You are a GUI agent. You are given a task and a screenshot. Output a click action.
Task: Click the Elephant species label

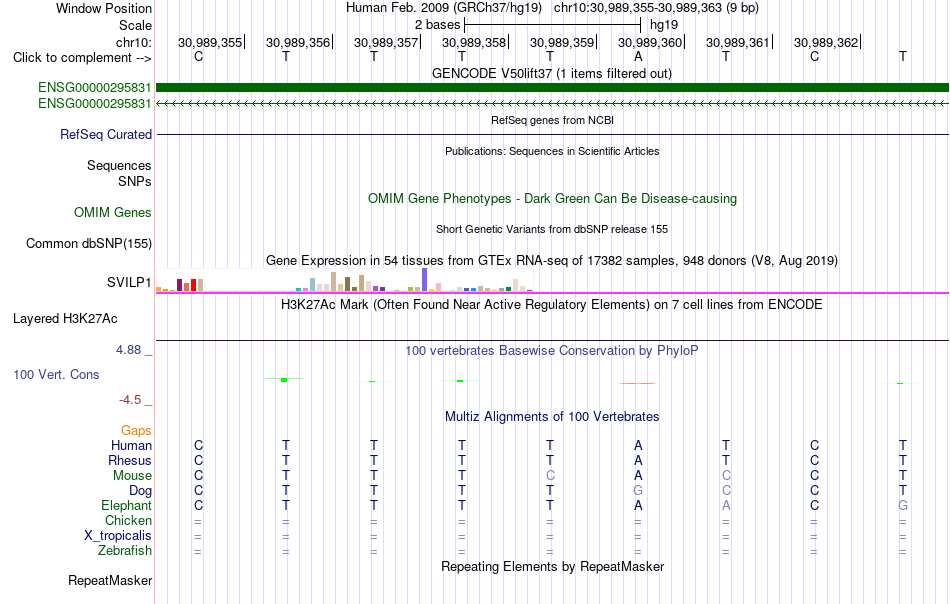pyautogui.click(x=126, y=505)
